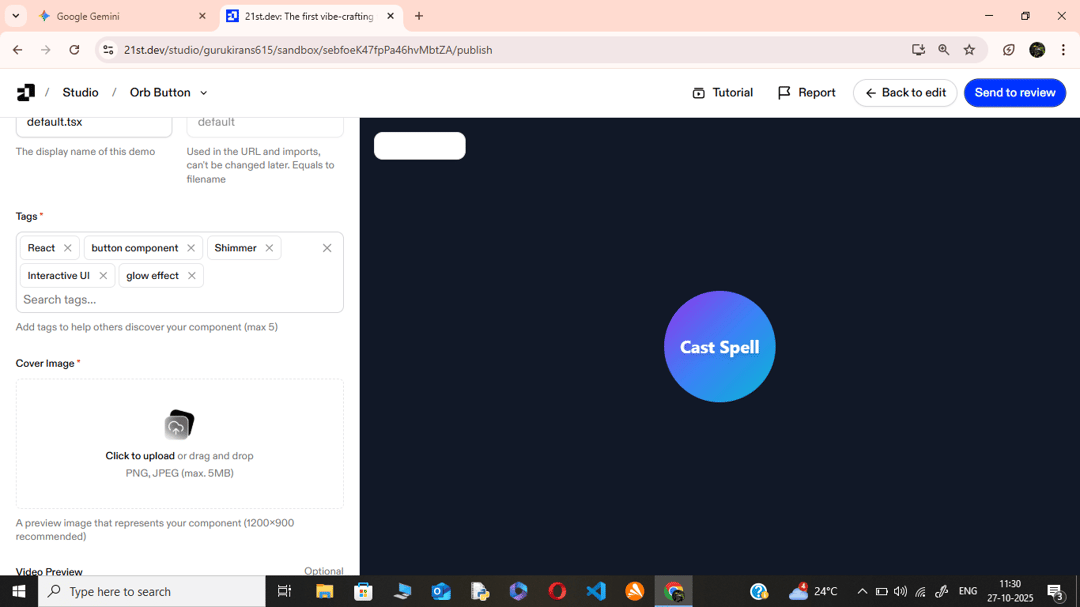The height and width of the screenshot is (607, 1080).
Task: Open the zoom magnifier icon
Action: click(x=944, y=50)
